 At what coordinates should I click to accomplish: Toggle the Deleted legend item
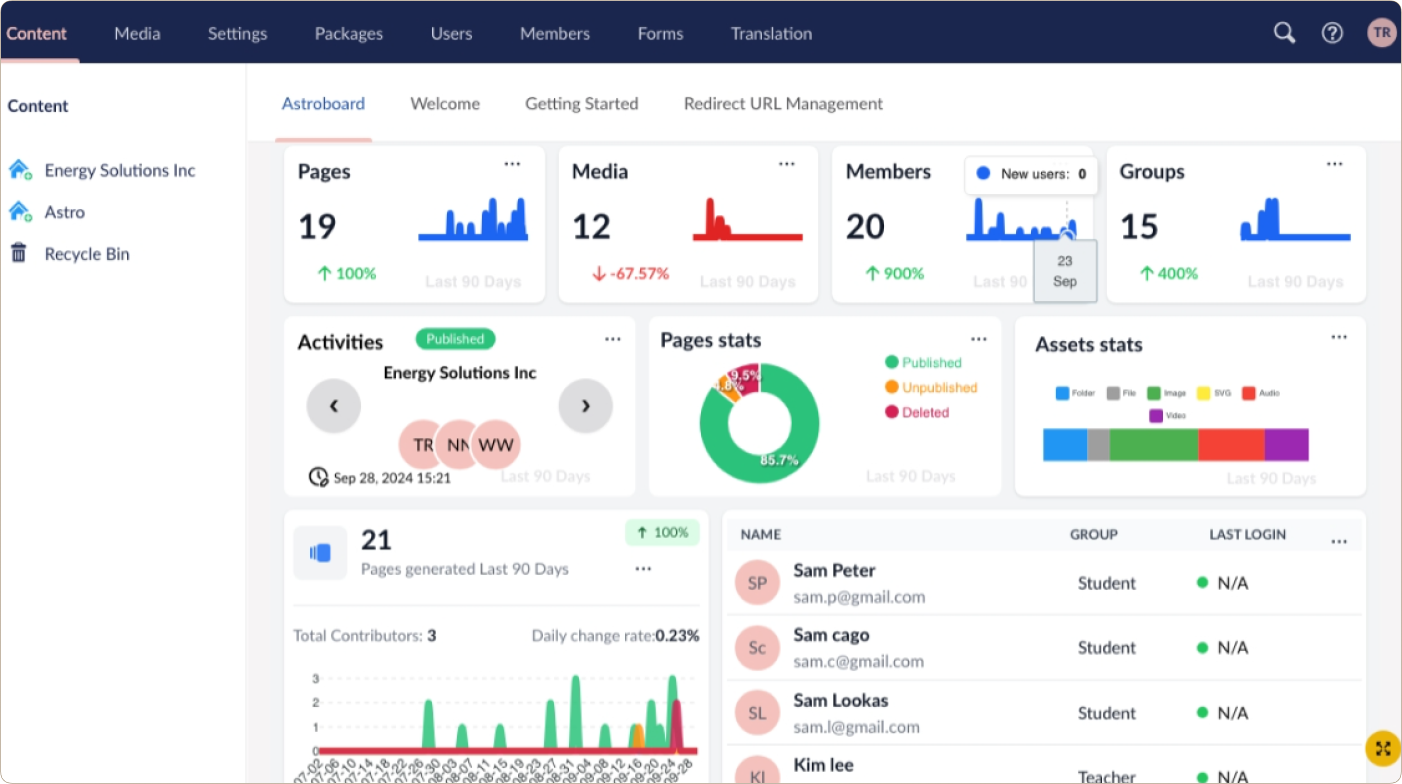[x=916, y=412]
